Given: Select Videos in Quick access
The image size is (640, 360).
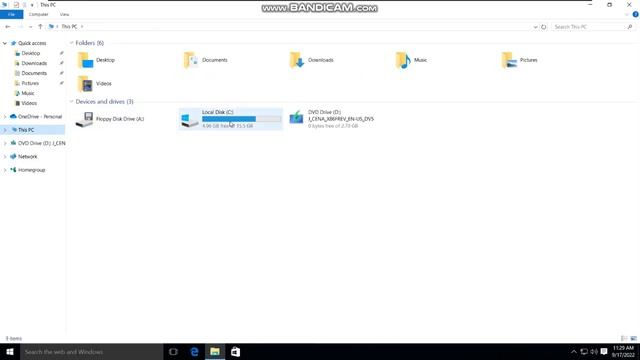Looking at the screenshot, I should (x=29, y=103).
